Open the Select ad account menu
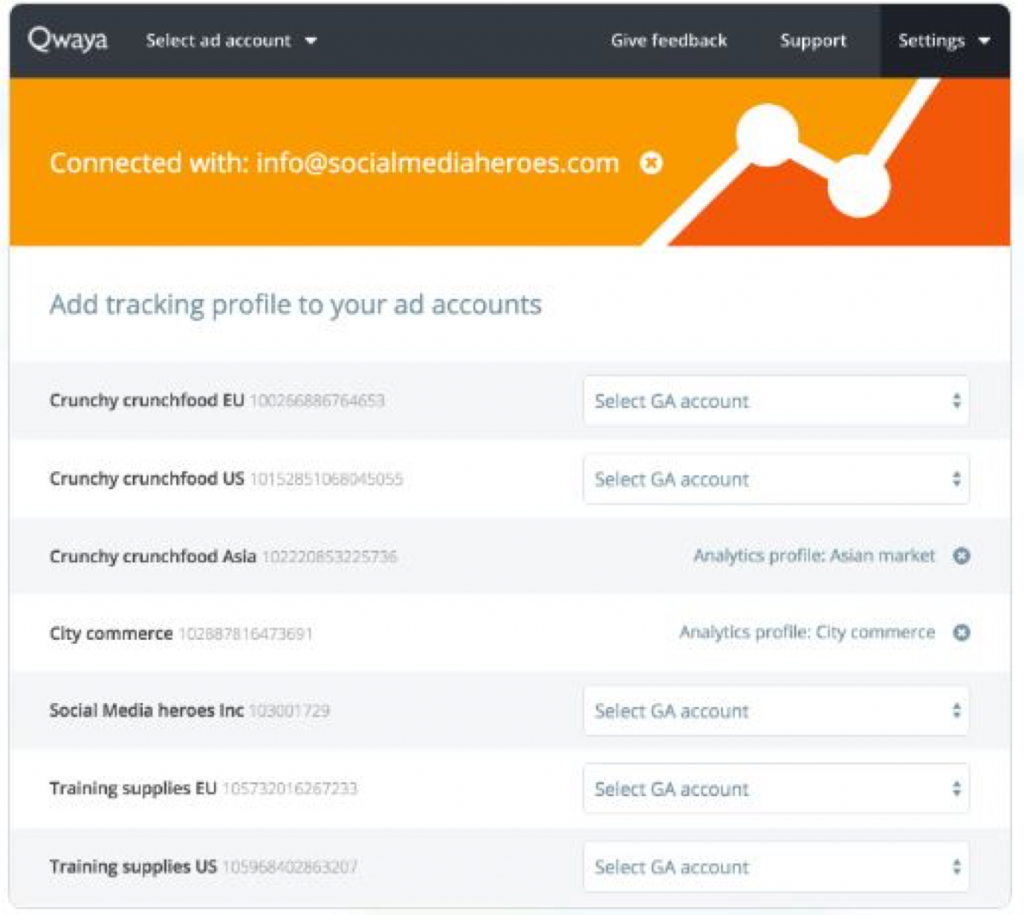1024x915 pixels. tap(231, 40)
